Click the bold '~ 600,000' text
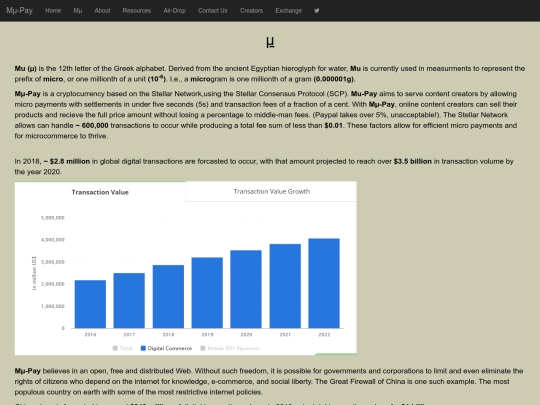540x405 pixels. 92,125
